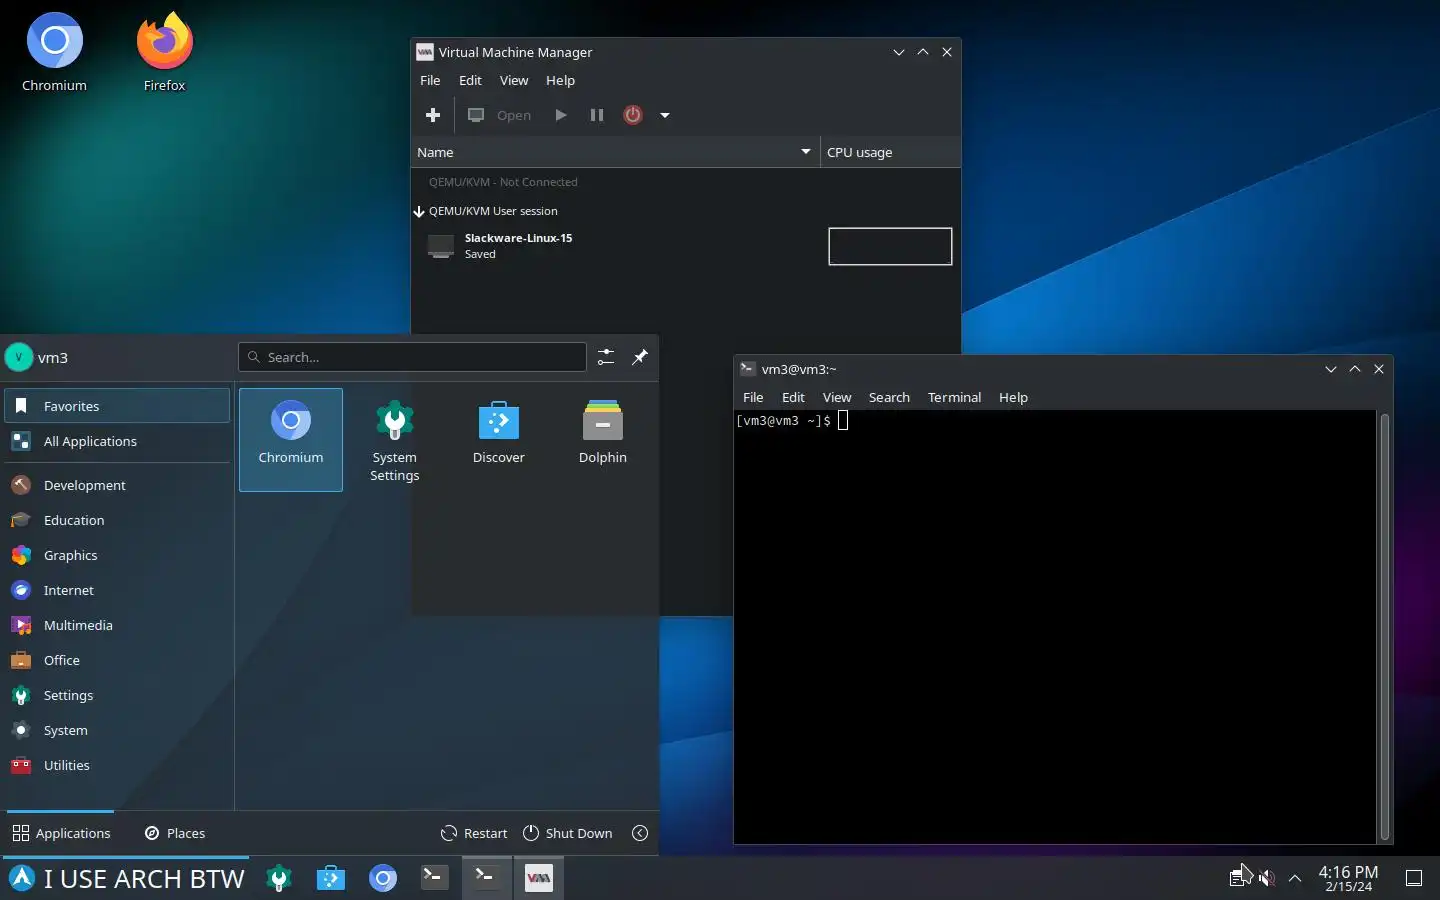
Task: Click the Restart button
Action: point(474,833)
